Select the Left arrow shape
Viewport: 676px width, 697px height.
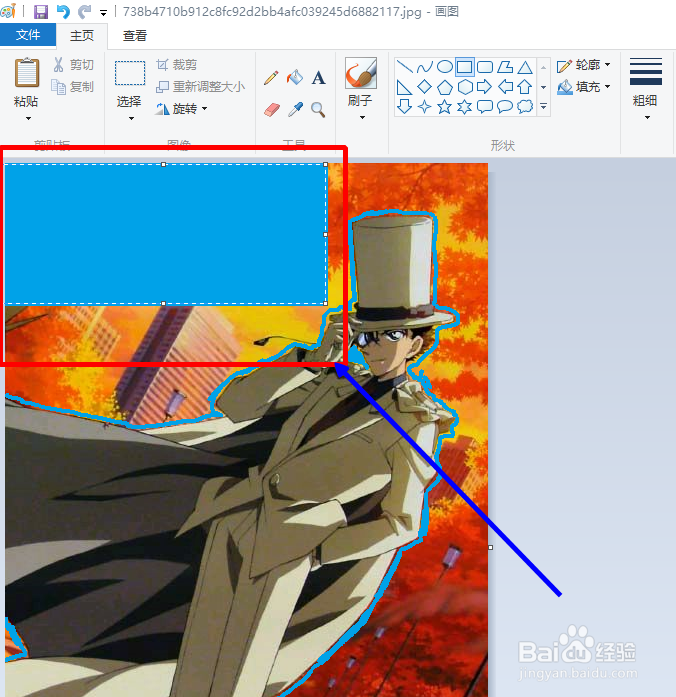[x=505, y=87]
